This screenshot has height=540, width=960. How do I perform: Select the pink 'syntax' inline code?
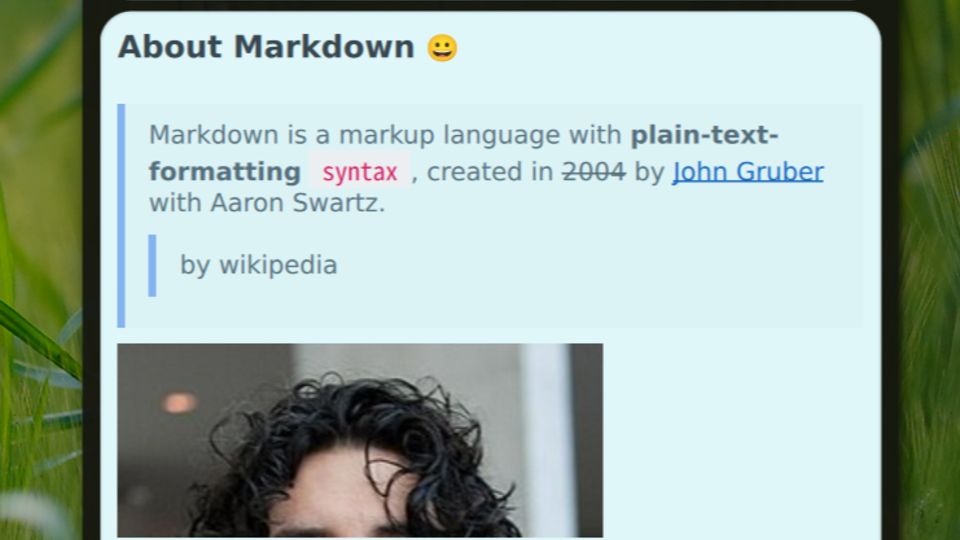tap(359, 171)
